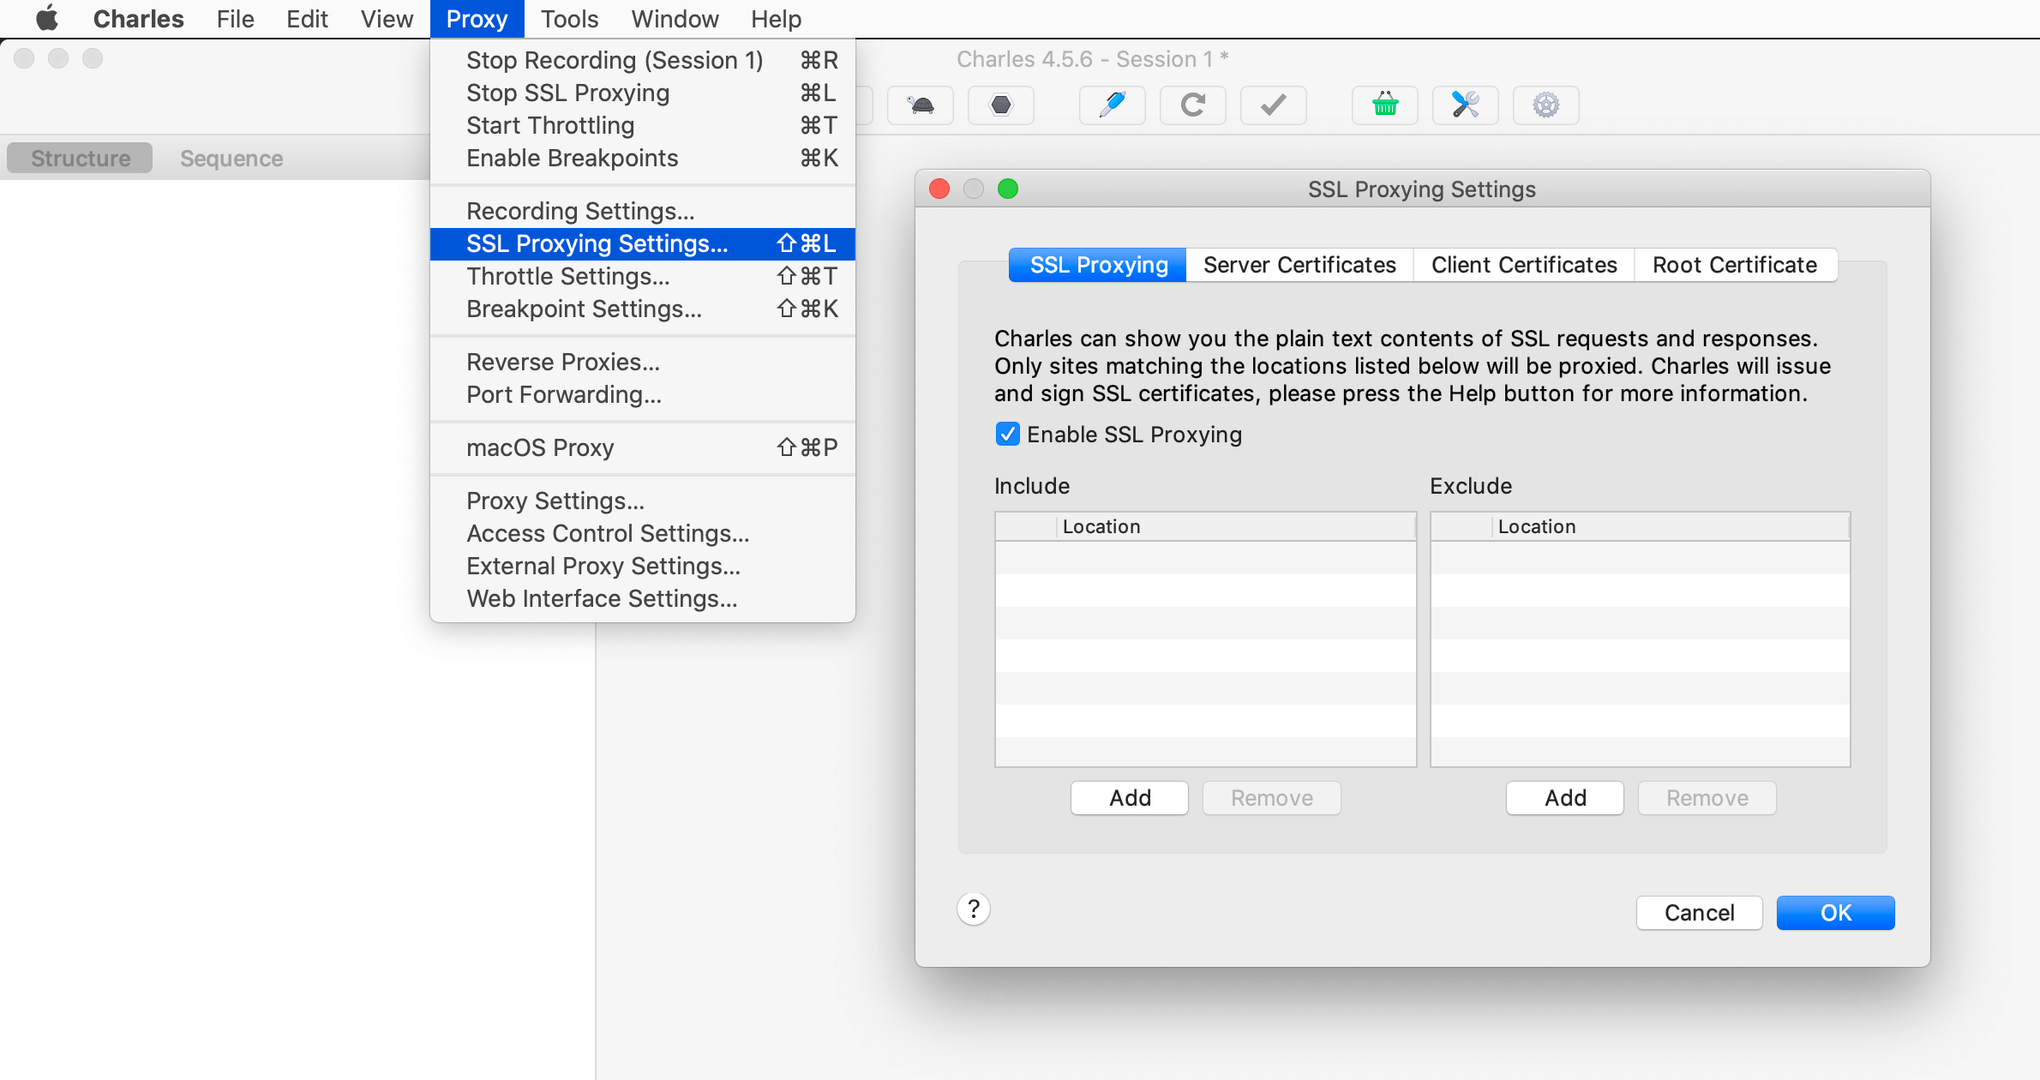Viewport: 2040px width, 1080px height.
Task: Open Recording Settings from Proxy menu
Action: click(x=642, y=211)
